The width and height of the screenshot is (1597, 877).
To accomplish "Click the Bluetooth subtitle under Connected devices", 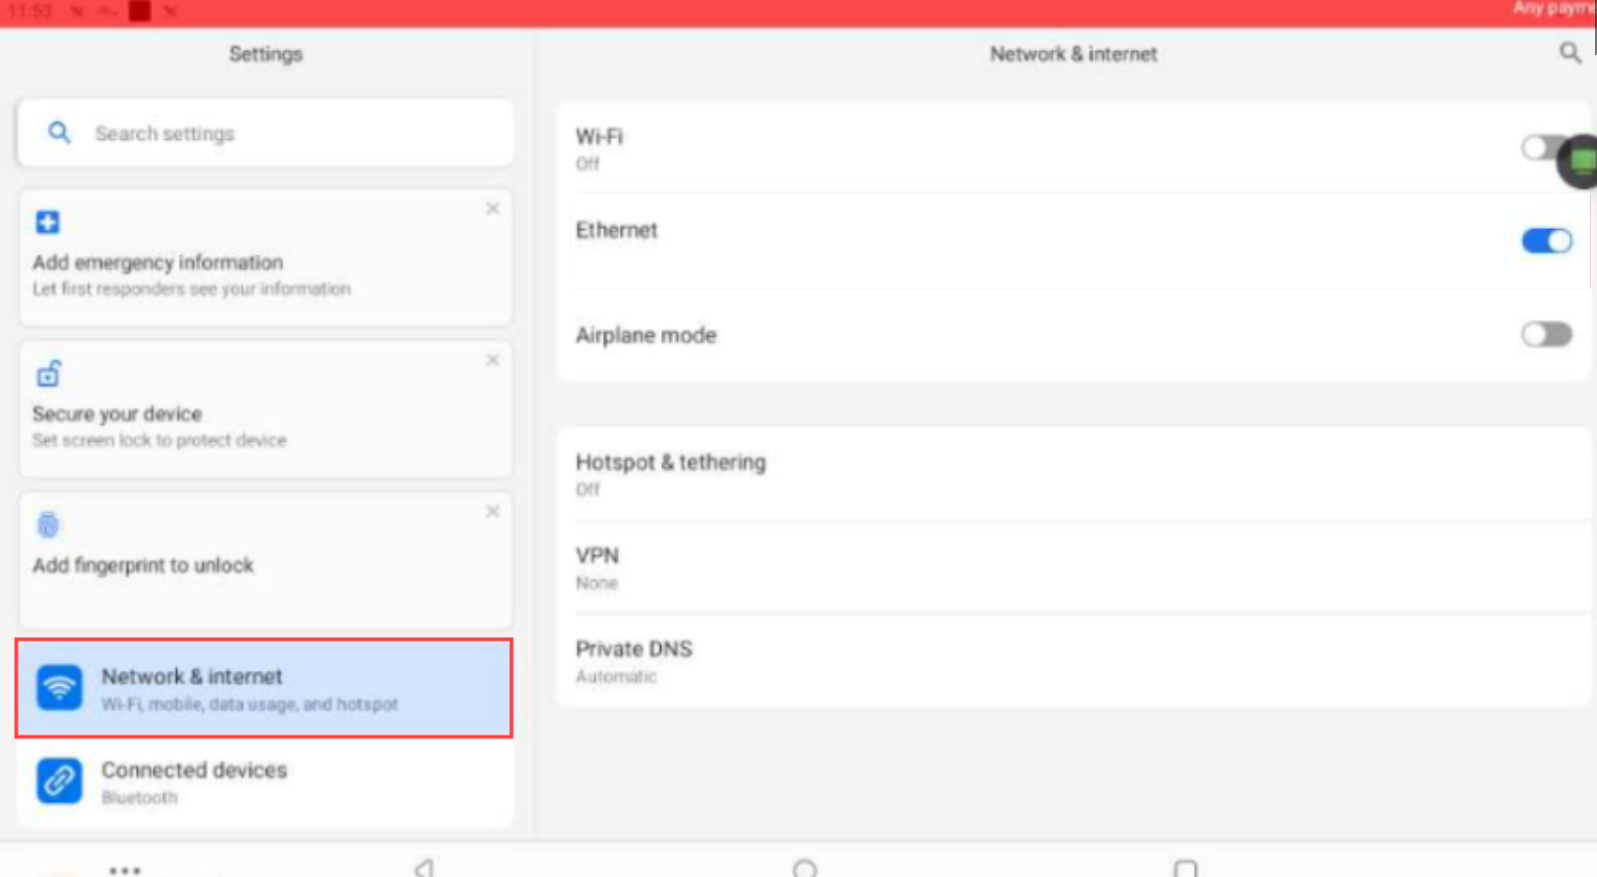I will coord(139,797).
